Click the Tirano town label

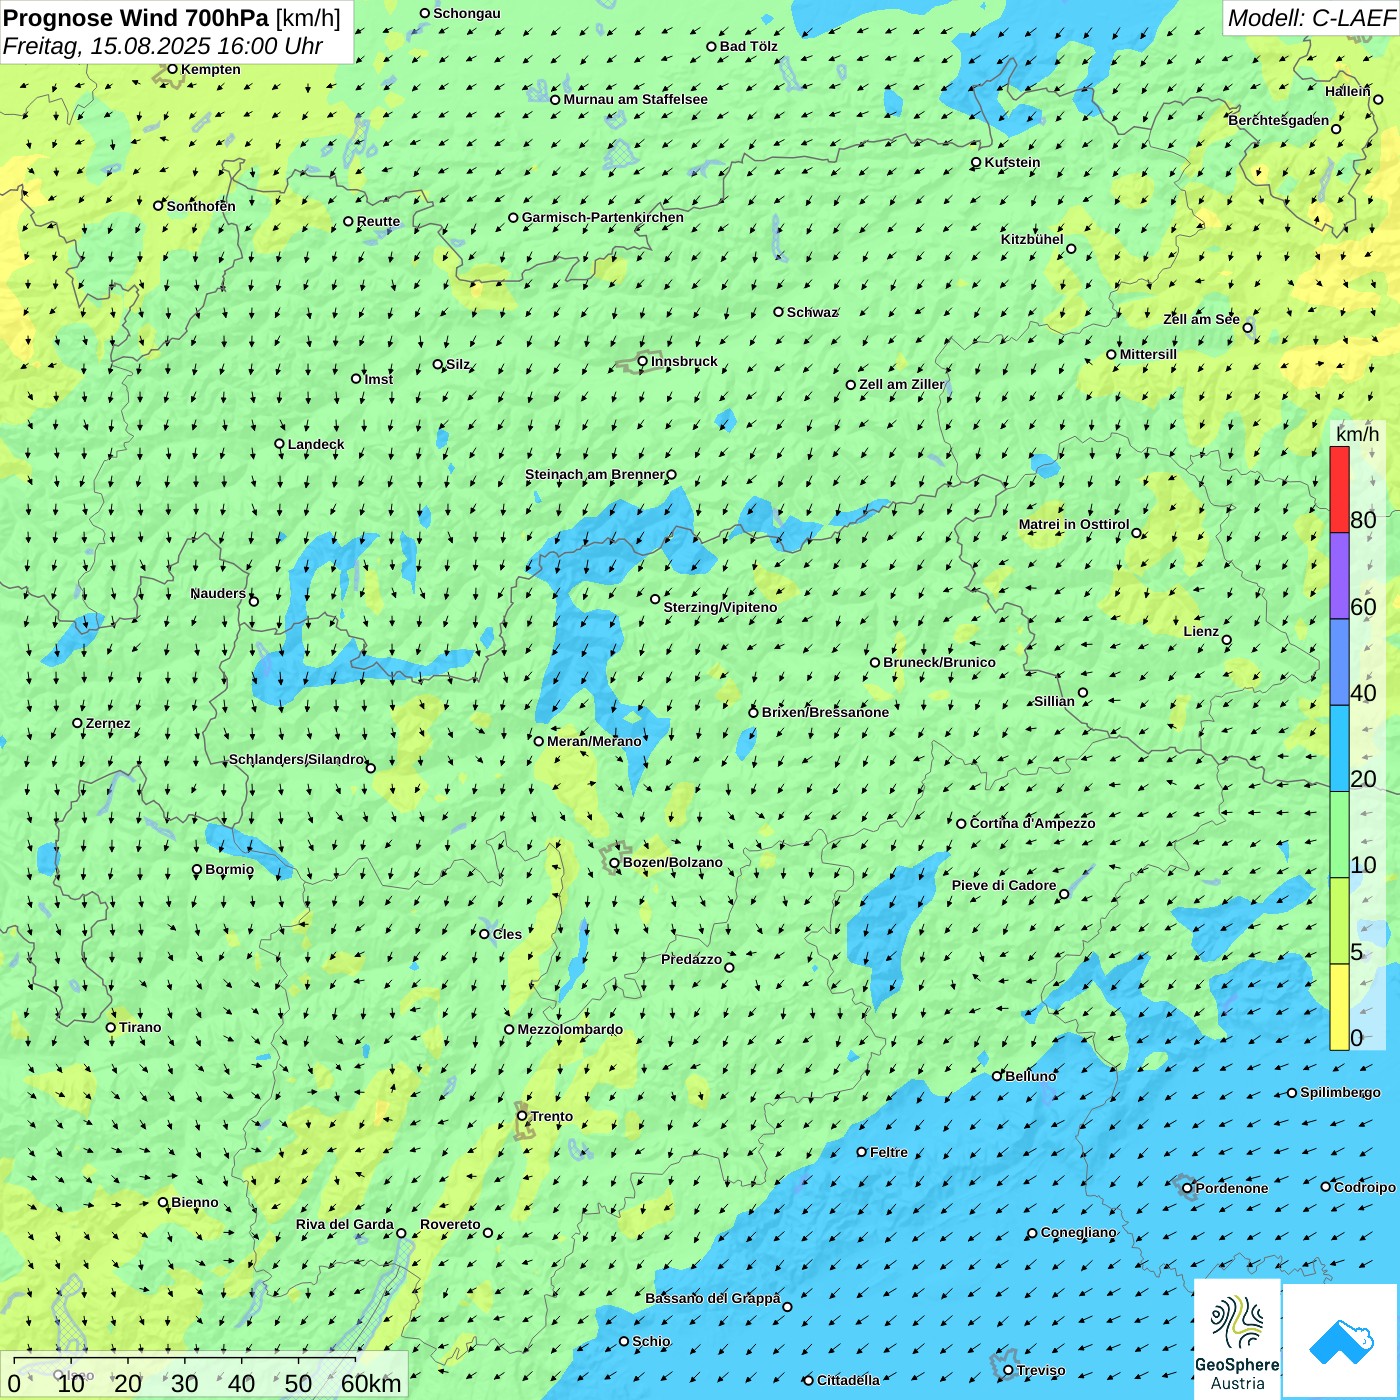coord(140,1027)
